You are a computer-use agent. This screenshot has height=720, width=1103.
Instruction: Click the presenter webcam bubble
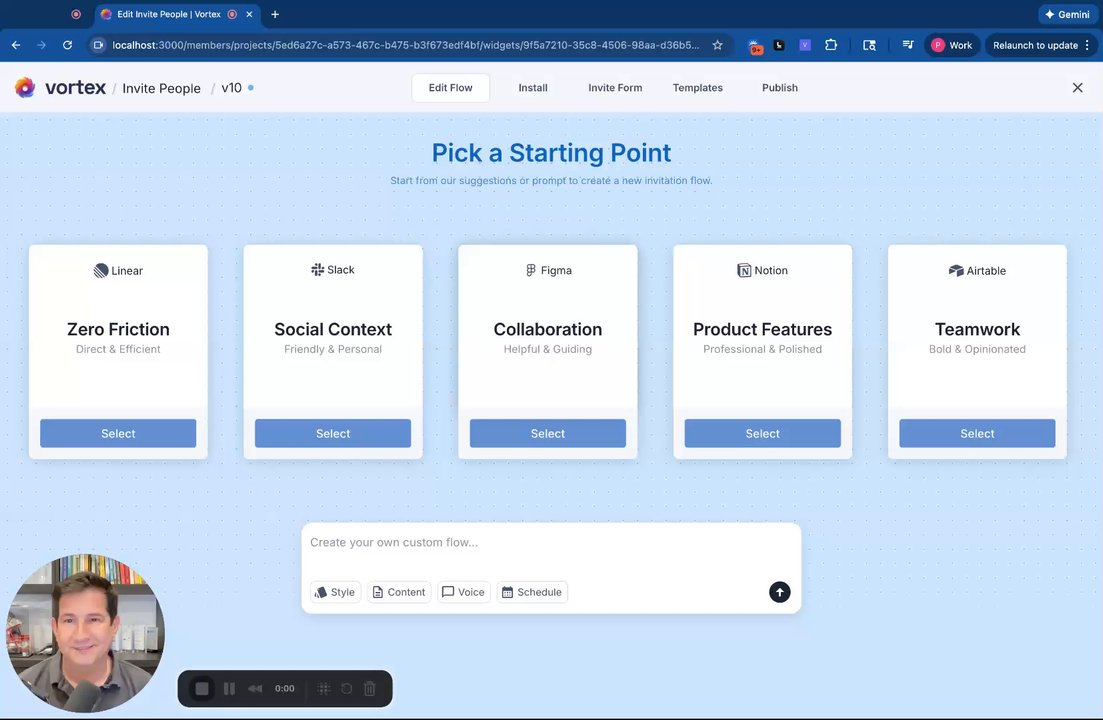[x=85, y=633]
